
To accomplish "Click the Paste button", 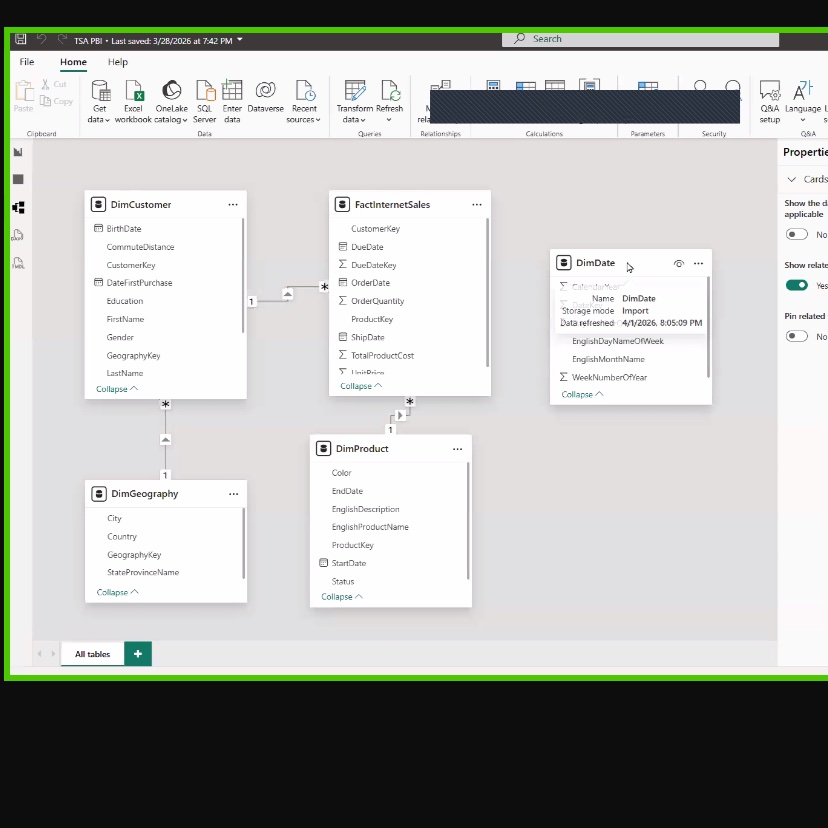I will (x=23, y=96).
